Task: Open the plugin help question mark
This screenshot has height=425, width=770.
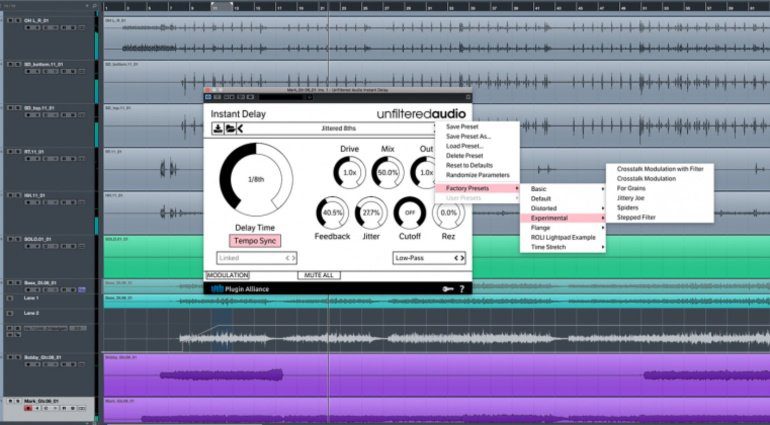Action: (x=461, y=288)
